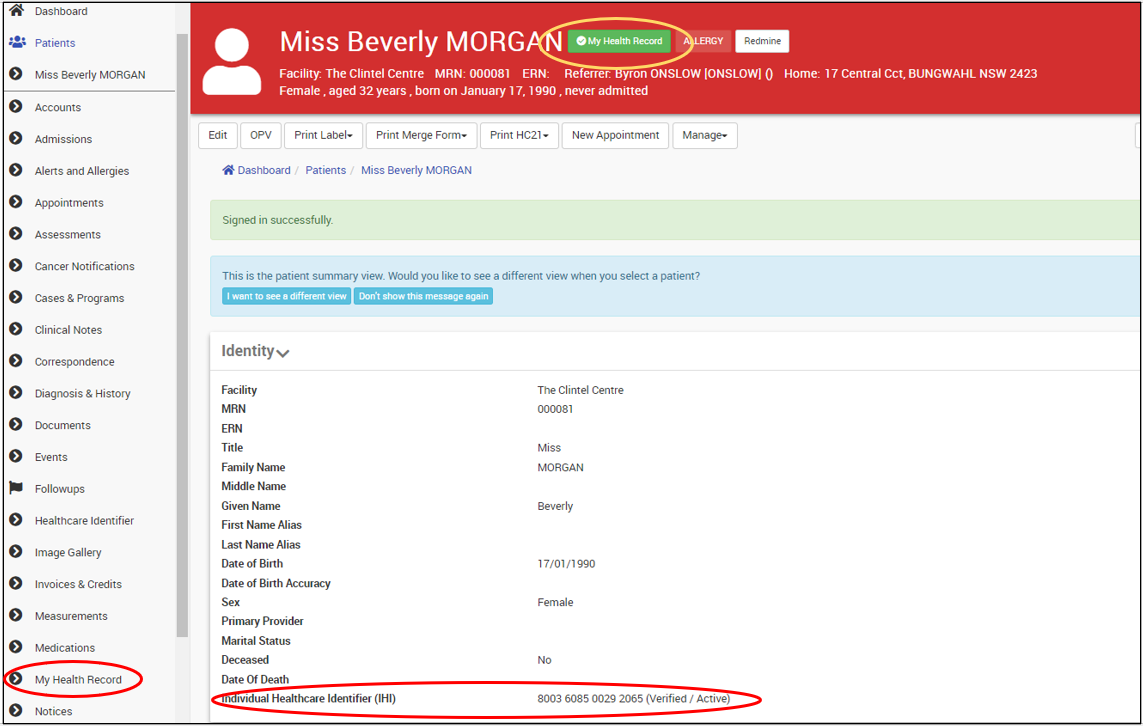Open Image Gallery in the sidebar
The width and height of the screenshot is (1143, 726).
coord(68,553)
